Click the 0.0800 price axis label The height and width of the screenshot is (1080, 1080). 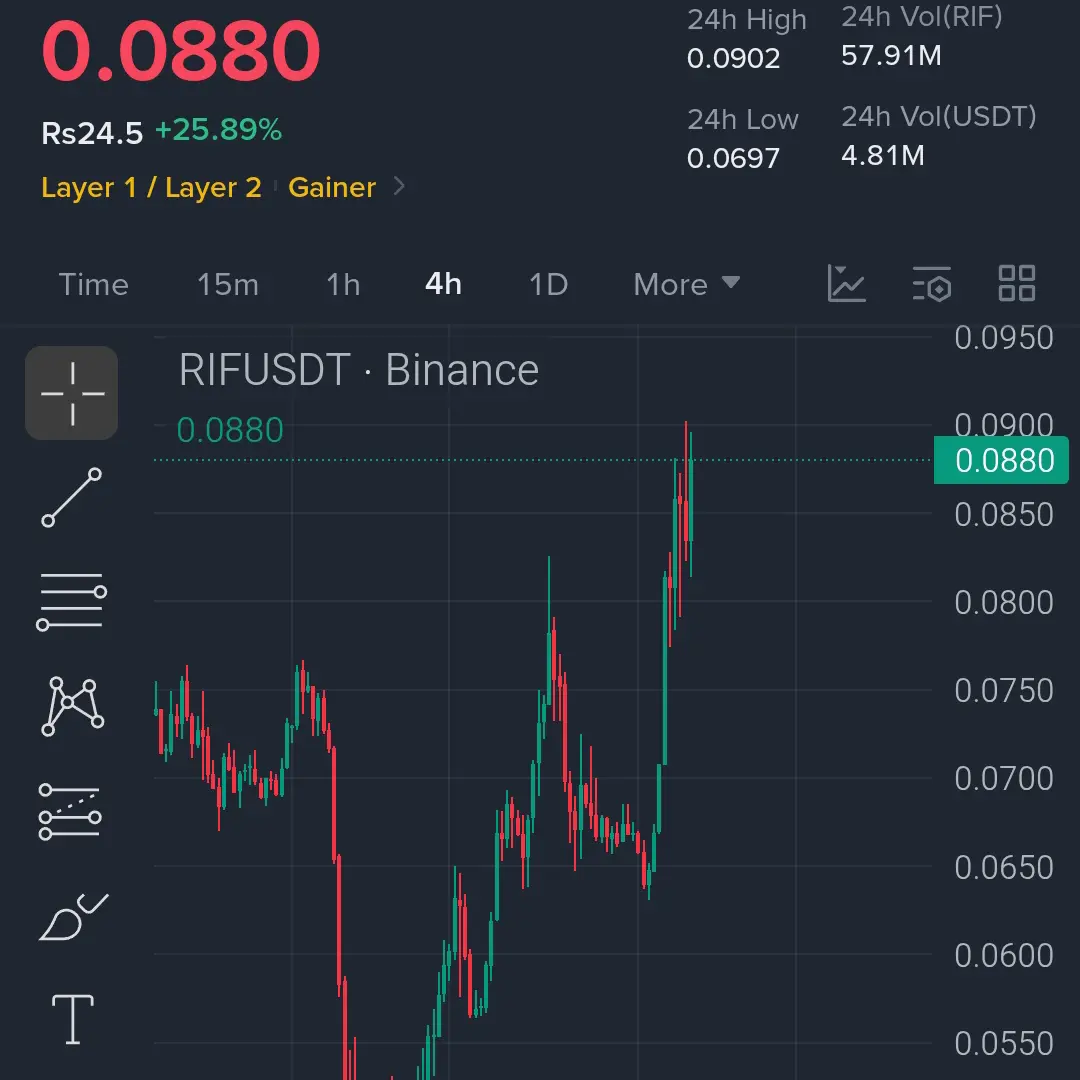(1004, 603)
